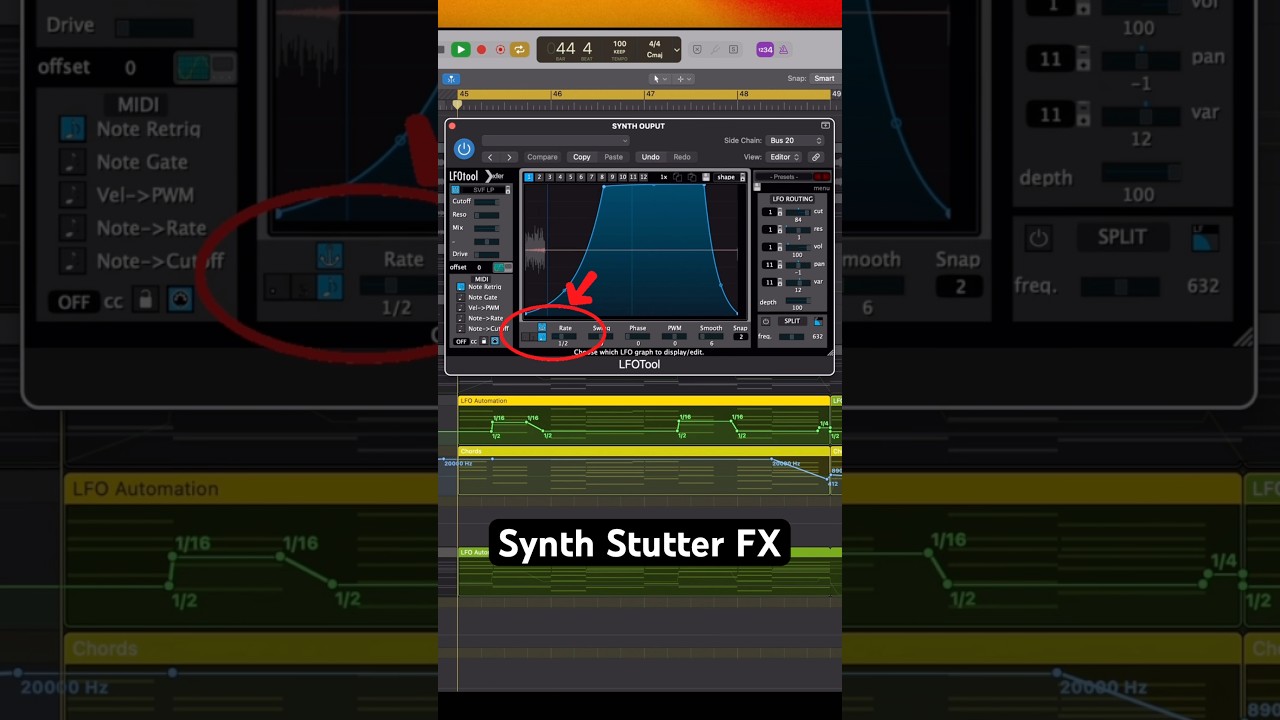This screenshot has height=720, width=1280.
Task: Toggle the SPLIT power button
Action: pos(766,322)
